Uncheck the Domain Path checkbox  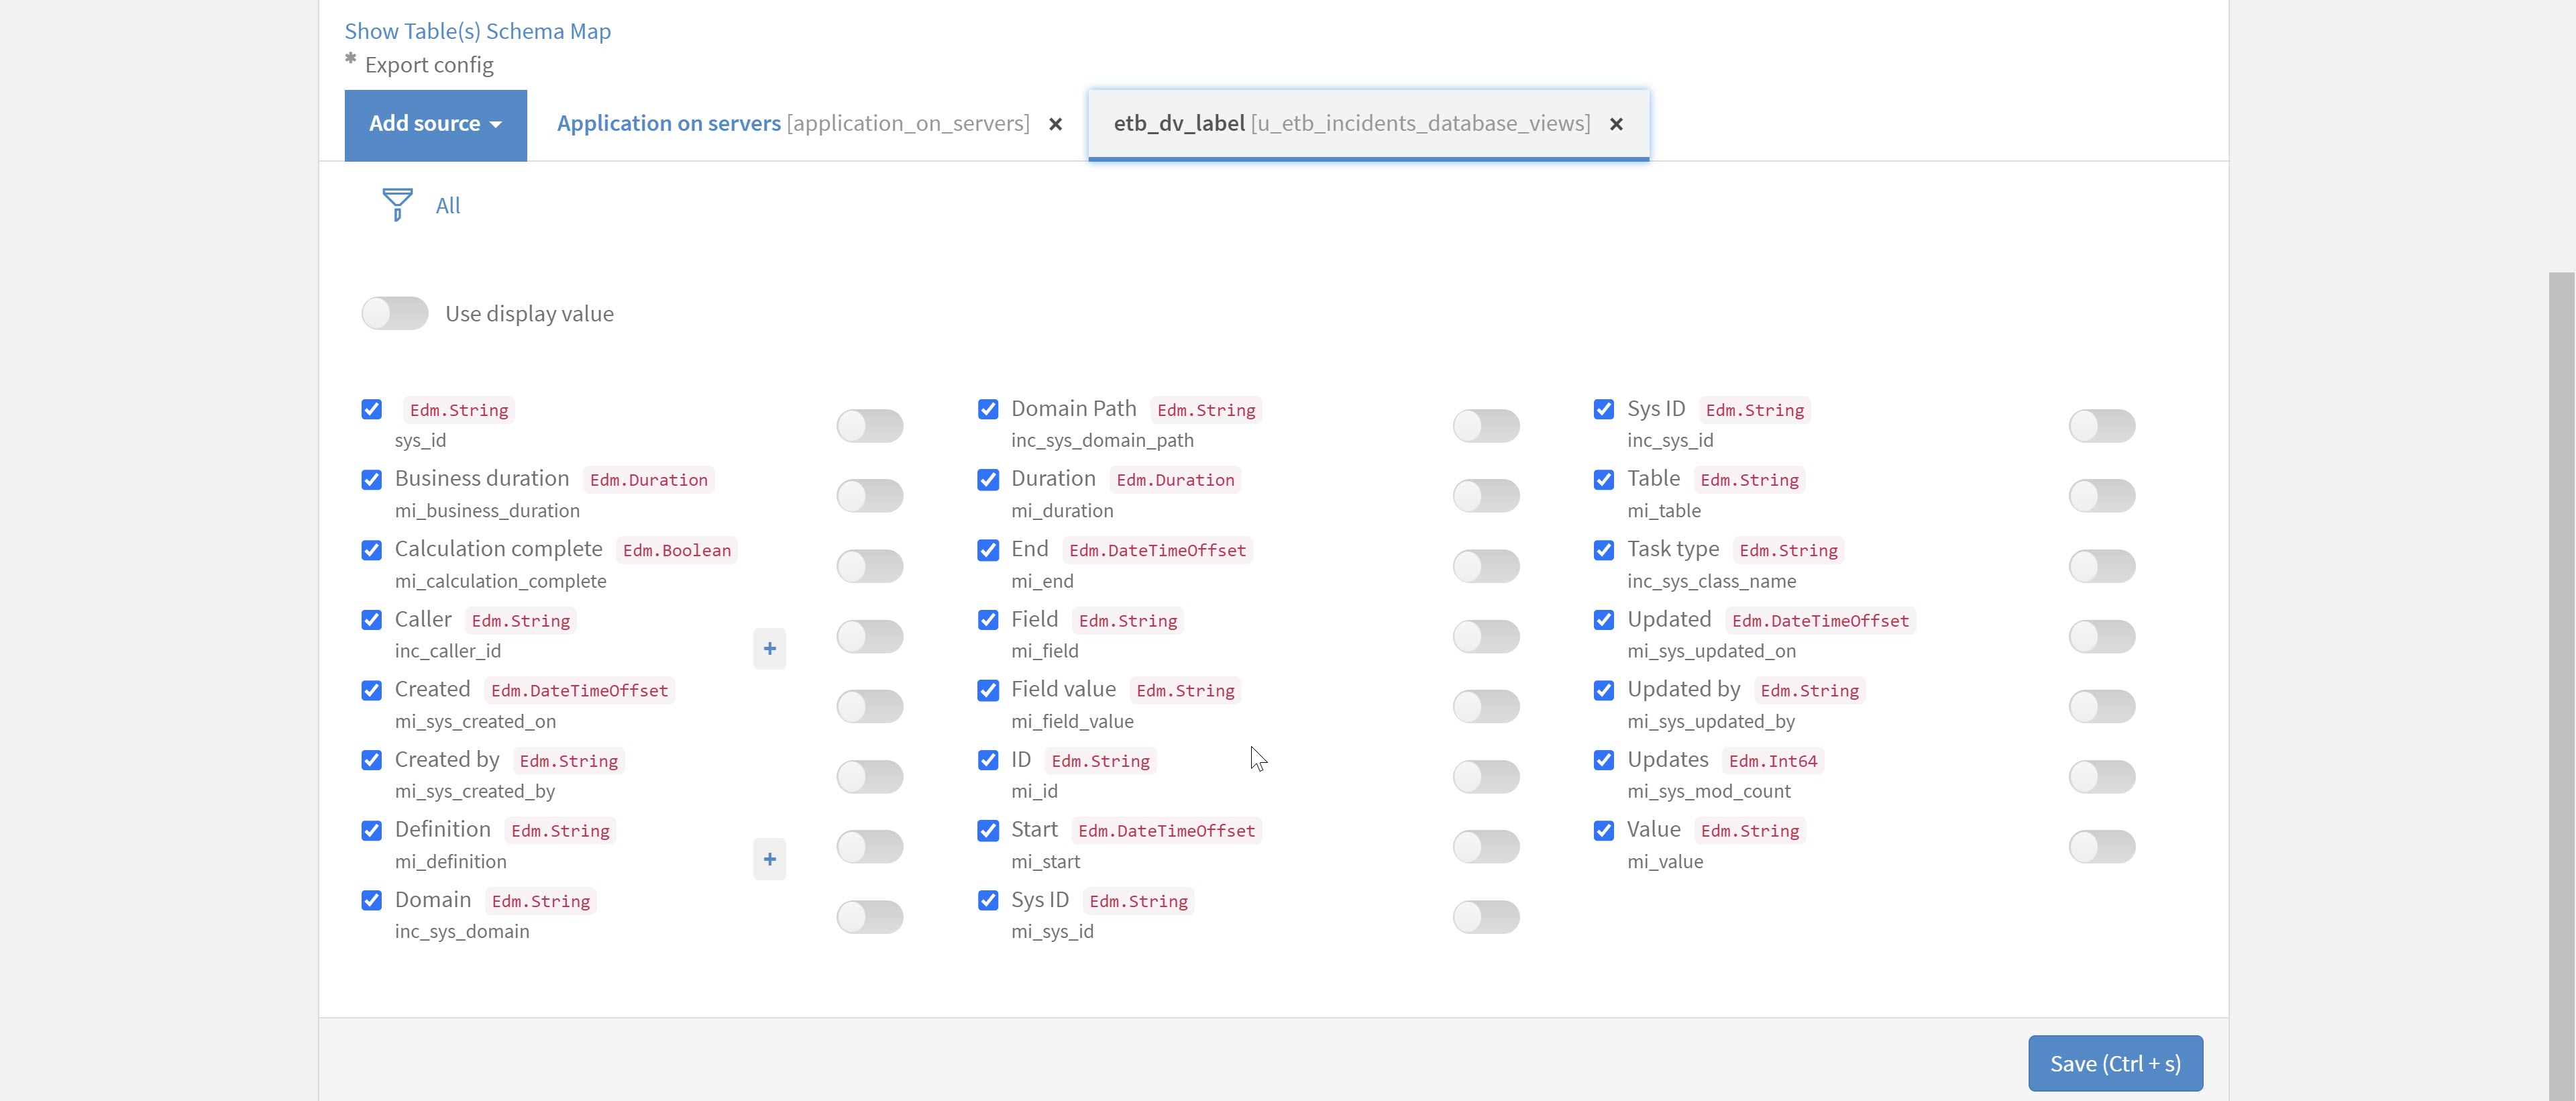988,409
